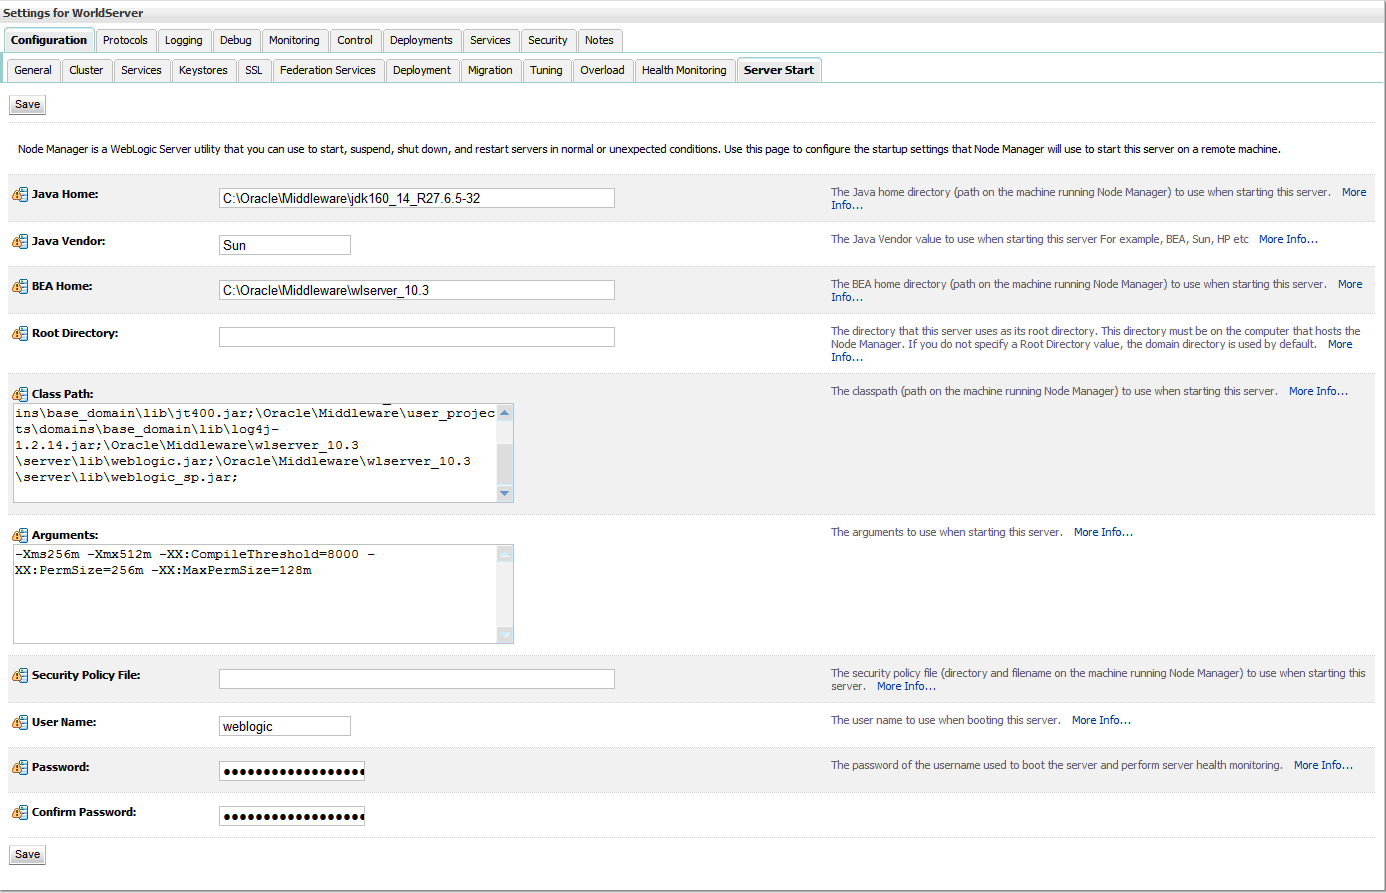
Task: Click the icon beside the Class Path label
Action: coord(20,394)
